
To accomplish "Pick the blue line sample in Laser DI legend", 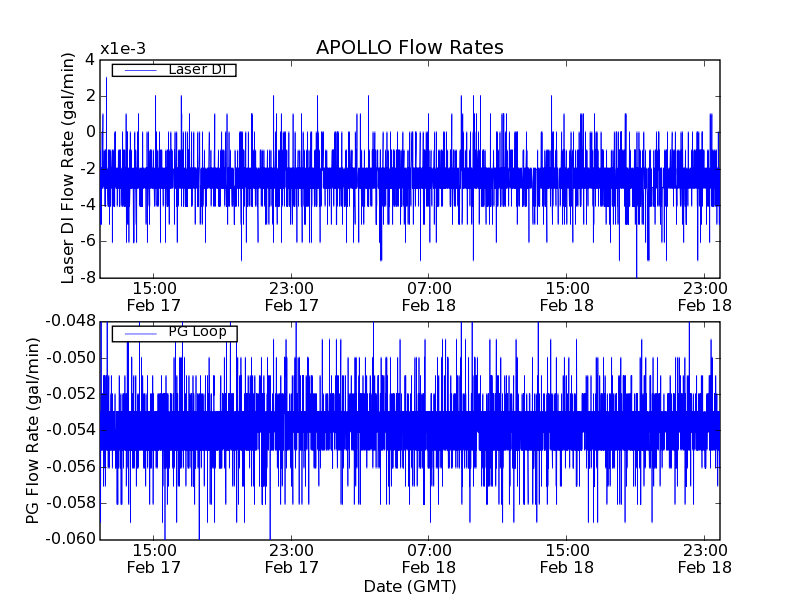I will (x=139, y=70).
